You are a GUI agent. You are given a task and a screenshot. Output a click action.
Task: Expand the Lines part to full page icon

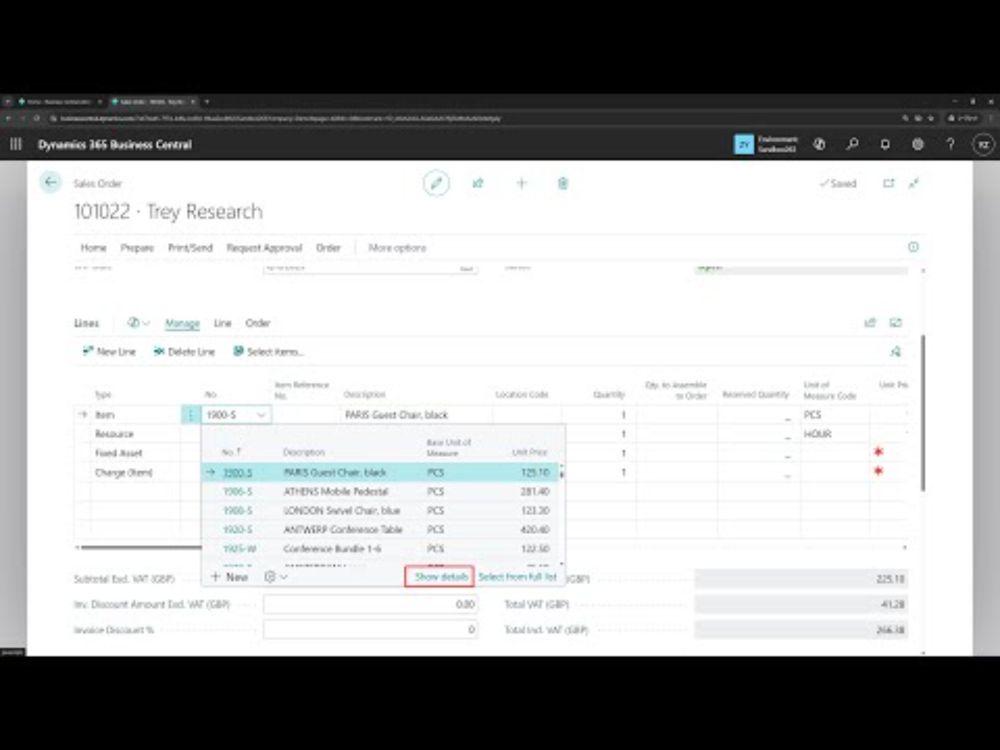coord(895,323)
